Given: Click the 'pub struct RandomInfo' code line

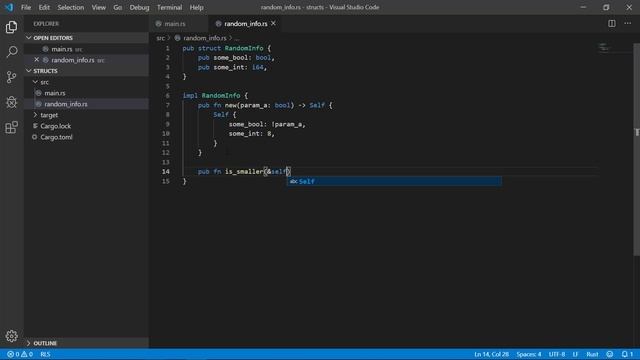Looking at the screenshot, I should 227,48.
